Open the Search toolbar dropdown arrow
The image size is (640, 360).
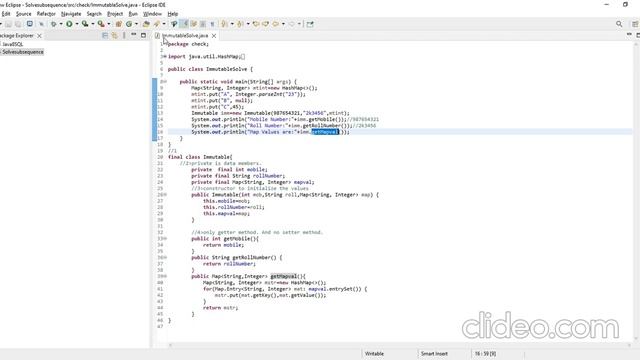164,24
